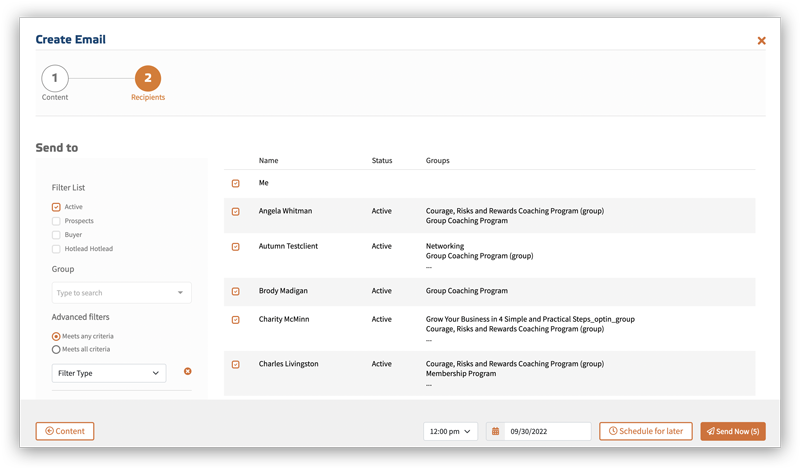The image size is (800, 469).
Task: Select the name Autumn Testclient
Action: 288,246
